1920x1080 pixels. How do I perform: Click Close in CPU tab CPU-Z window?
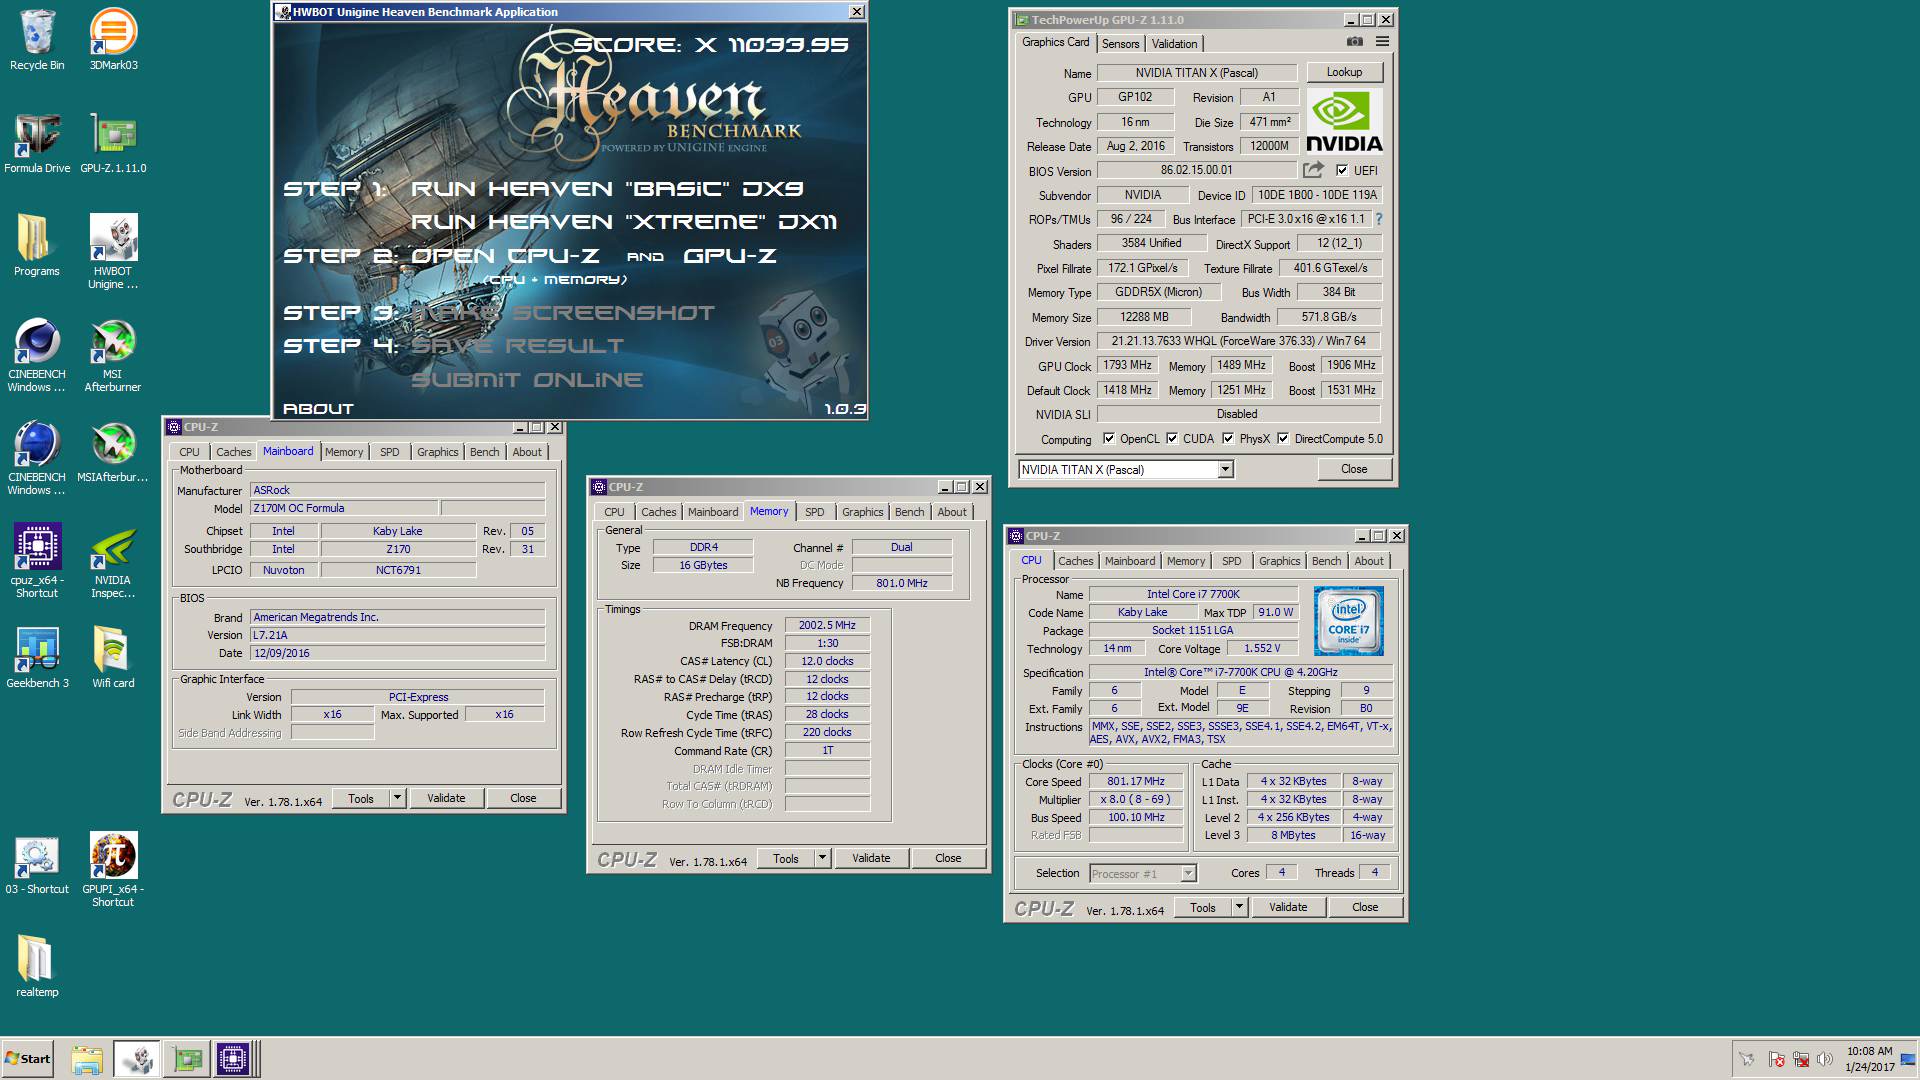(x=1365, y=907)
